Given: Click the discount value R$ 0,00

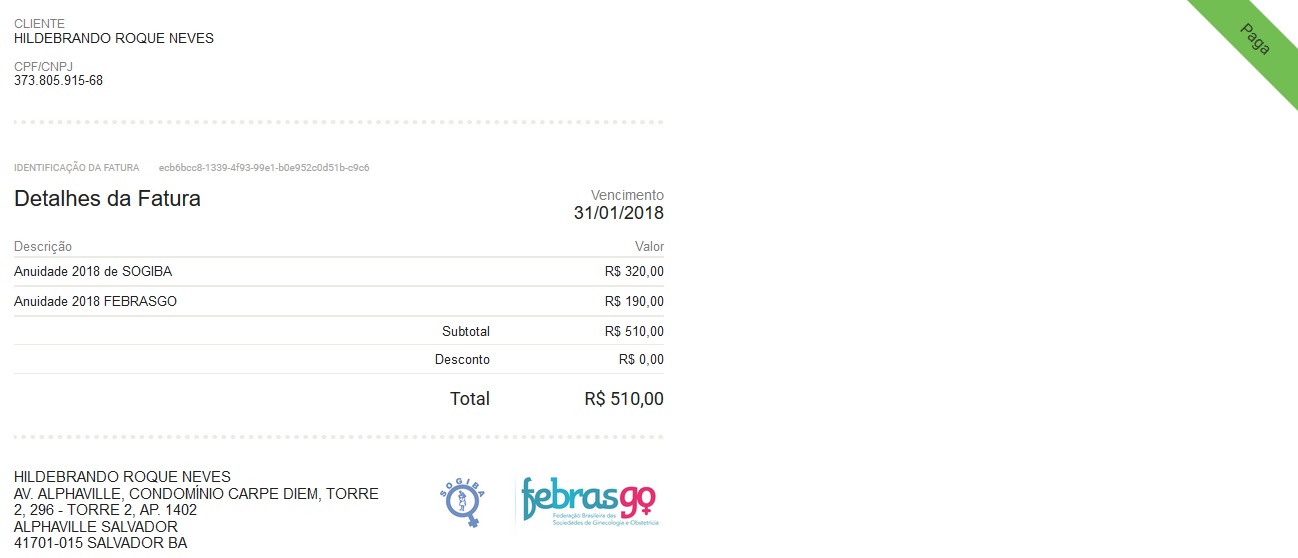Looking at the screenshot, I should 641,360.
